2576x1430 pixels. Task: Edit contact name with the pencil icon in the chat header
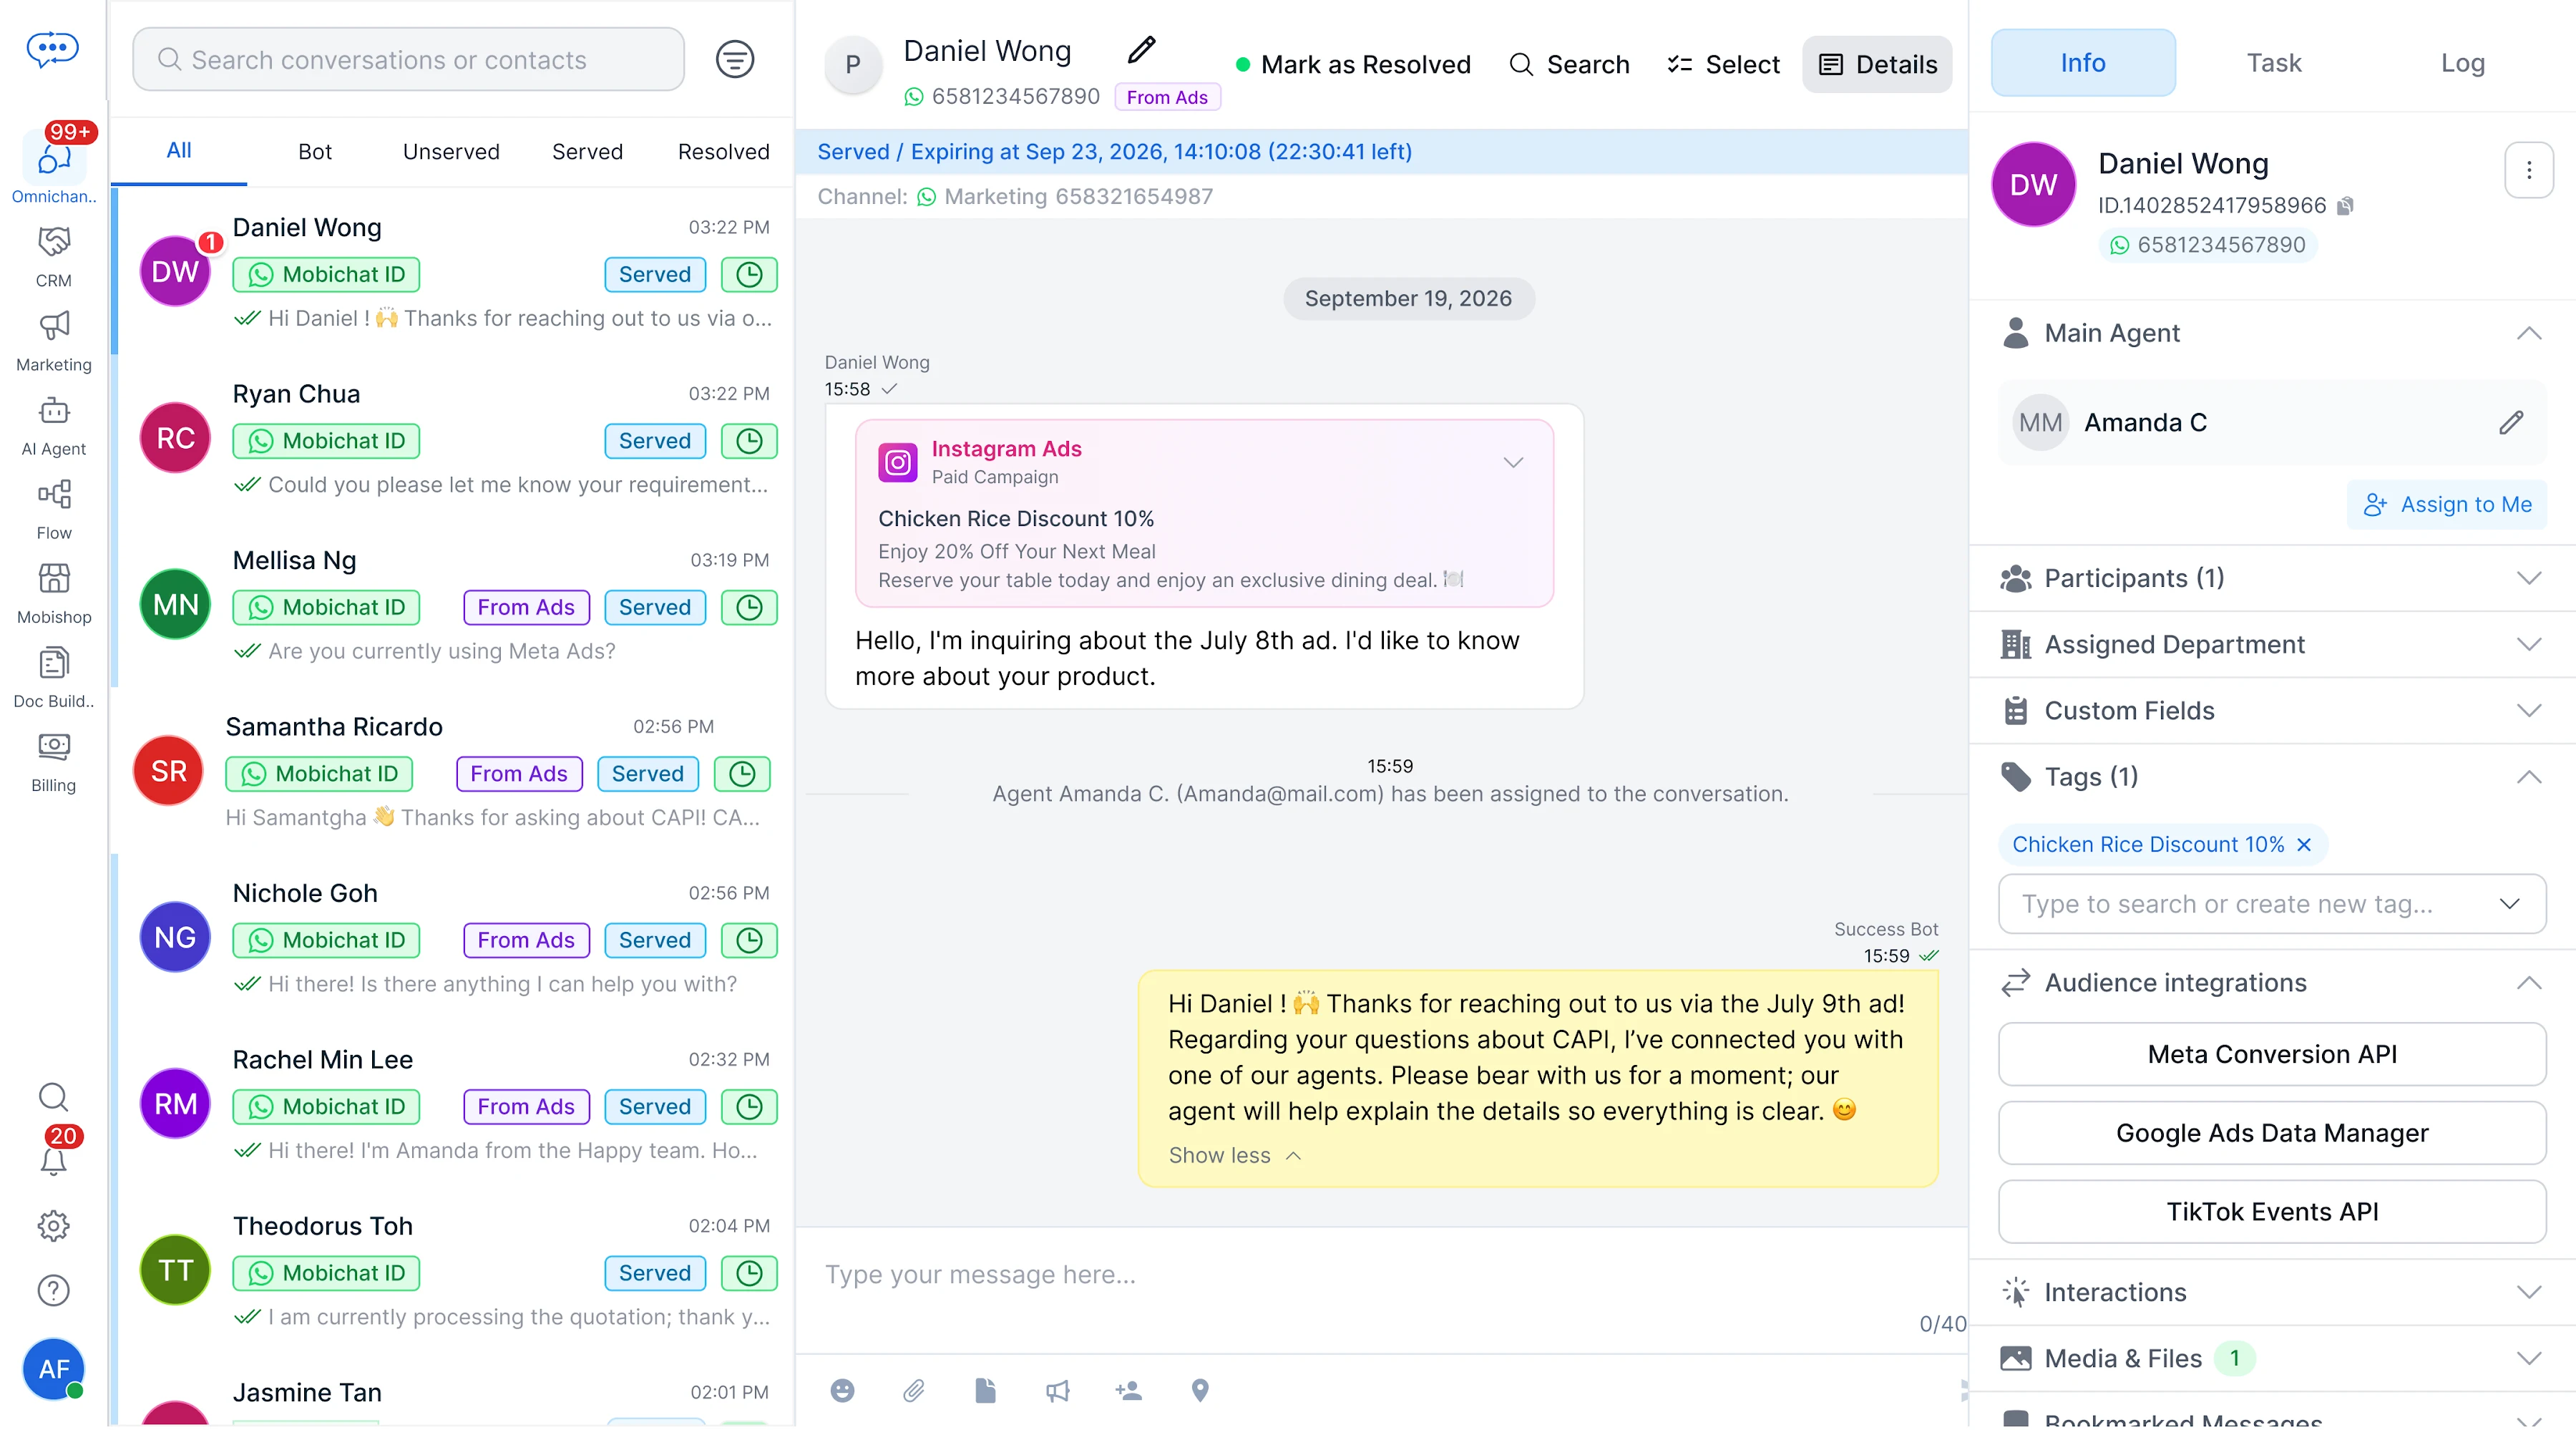[x=1141, y=49]
